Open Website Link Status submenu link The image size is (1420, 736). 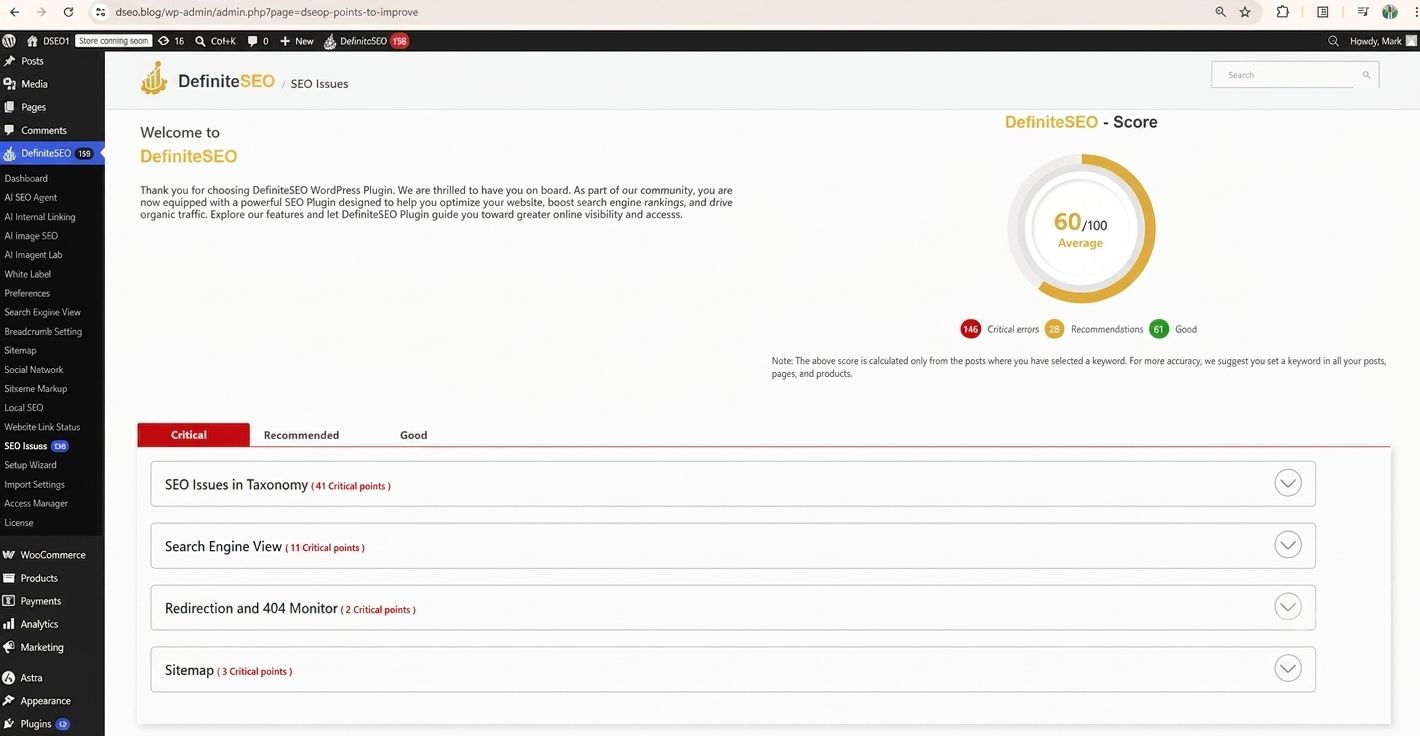point(42,427)
